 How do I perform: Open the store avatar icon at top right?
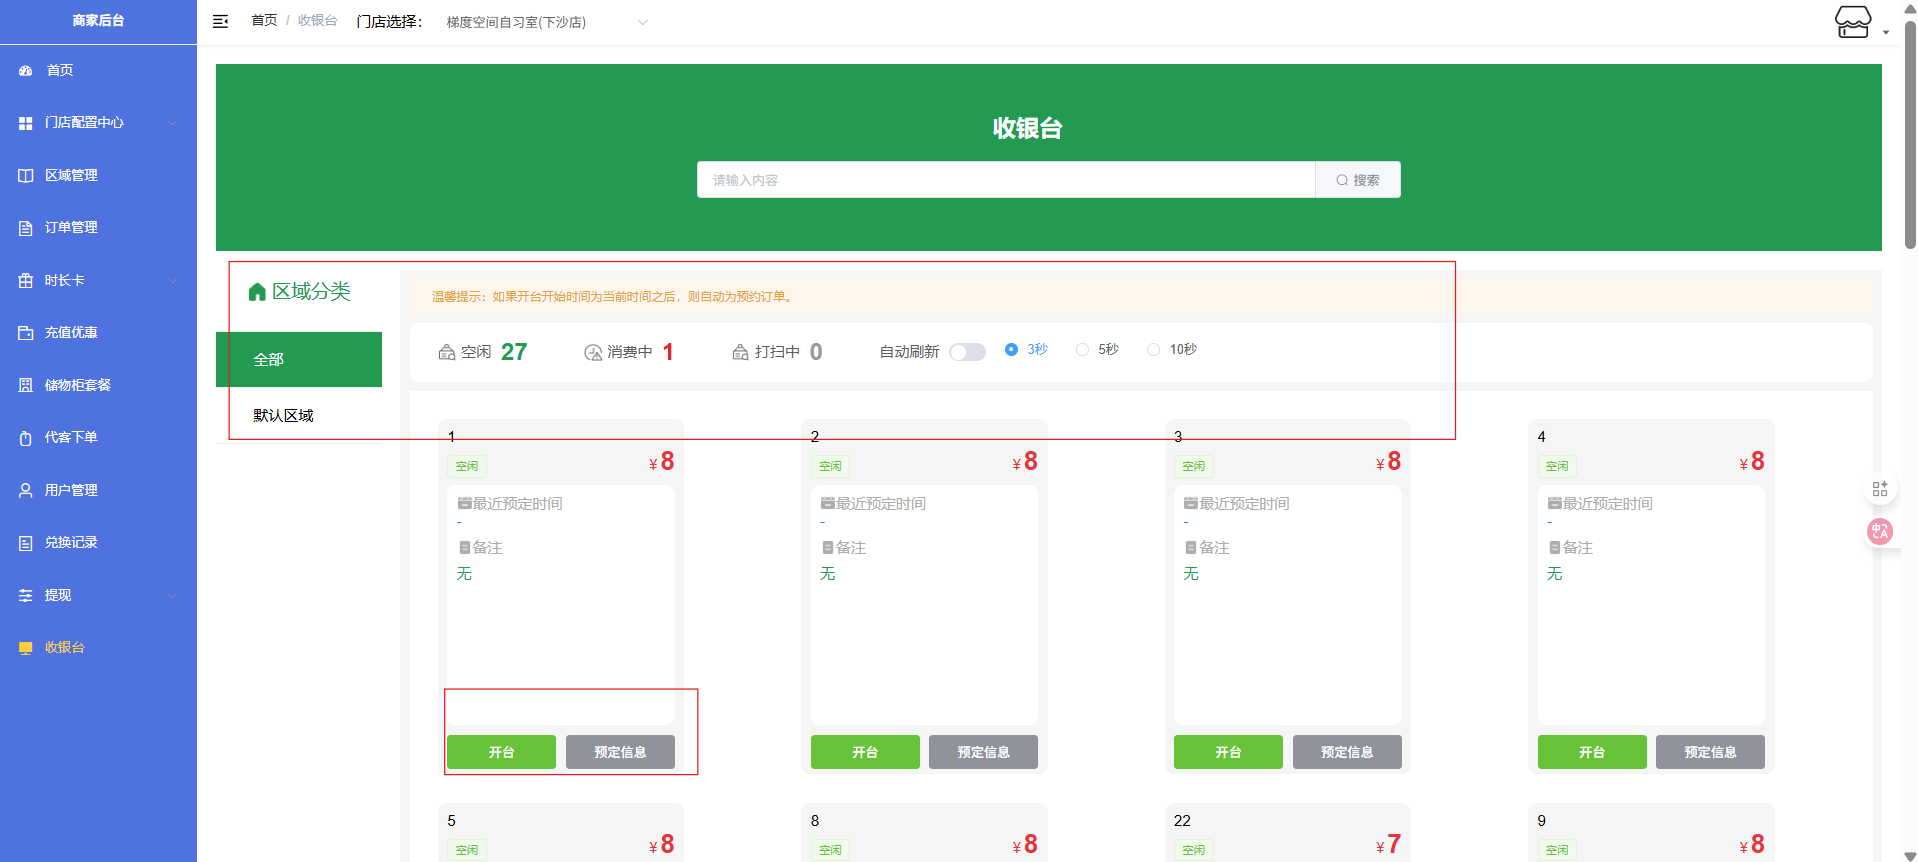click(x=1853, y=21)
